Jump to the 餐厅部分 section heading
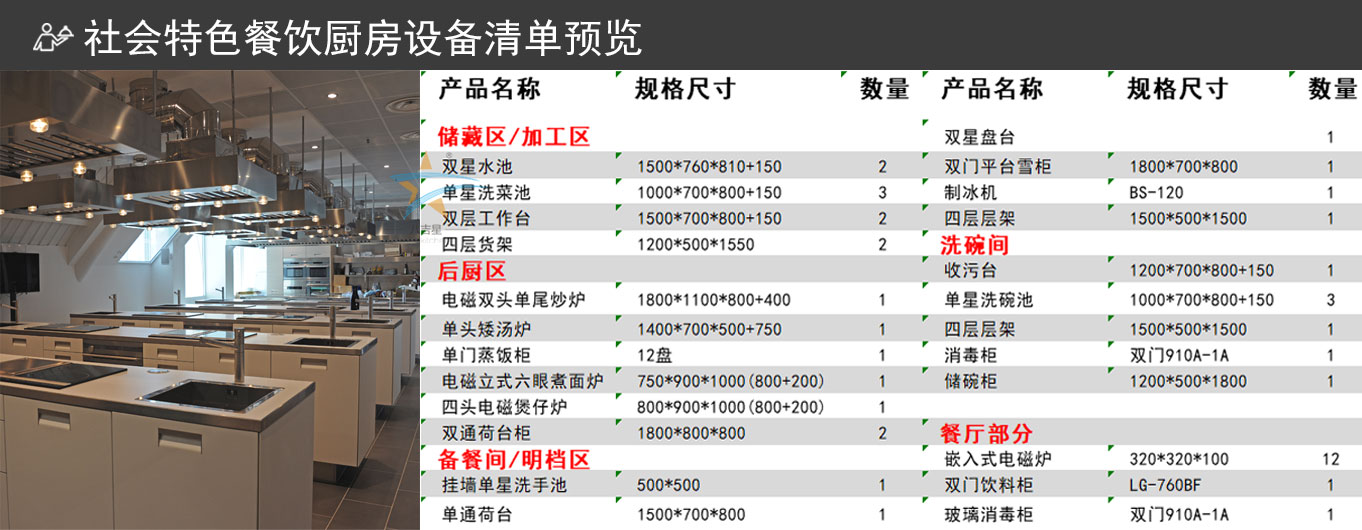This screenshot has width=1362, height=530. coord(986,433)
